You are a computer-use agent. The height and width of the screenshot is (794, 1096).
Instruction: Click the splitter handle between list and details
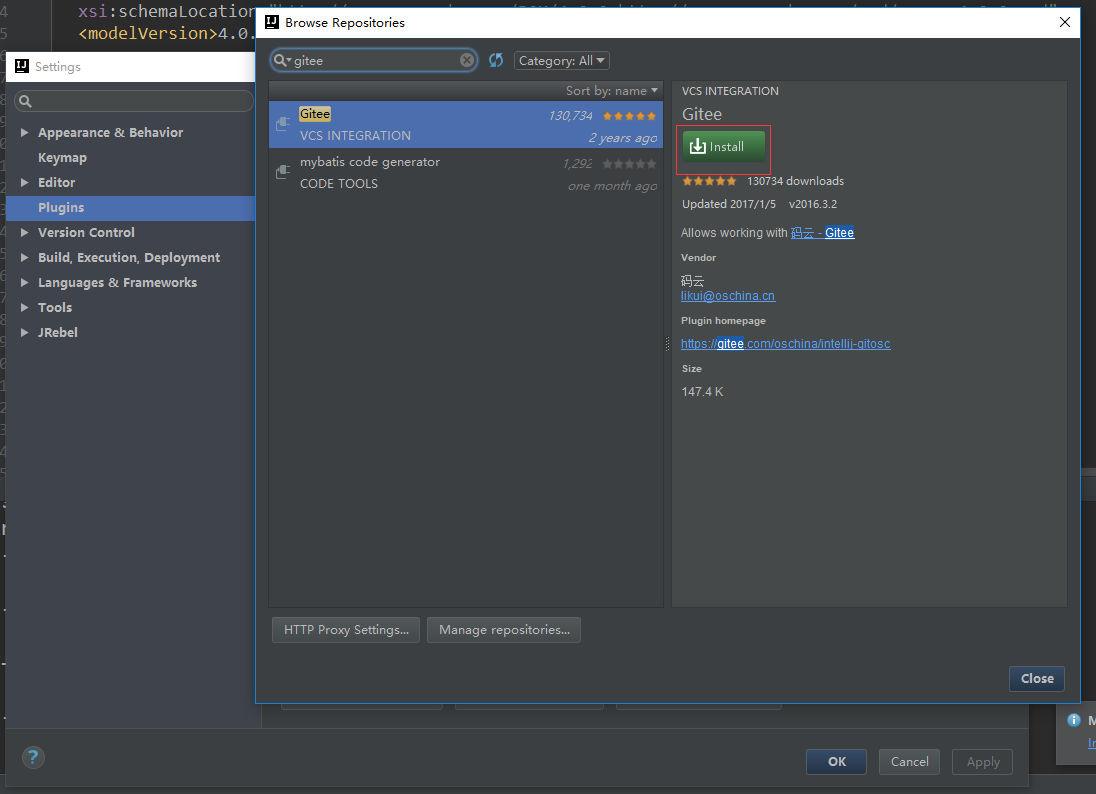[x=667, y=343]
